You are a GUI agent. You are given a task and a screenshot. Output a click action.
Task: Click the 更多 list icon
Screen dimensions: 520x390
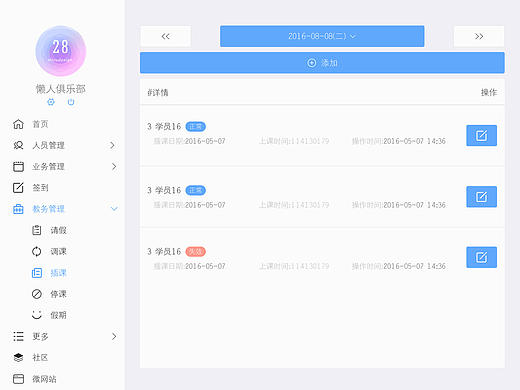tap(18, 336)
